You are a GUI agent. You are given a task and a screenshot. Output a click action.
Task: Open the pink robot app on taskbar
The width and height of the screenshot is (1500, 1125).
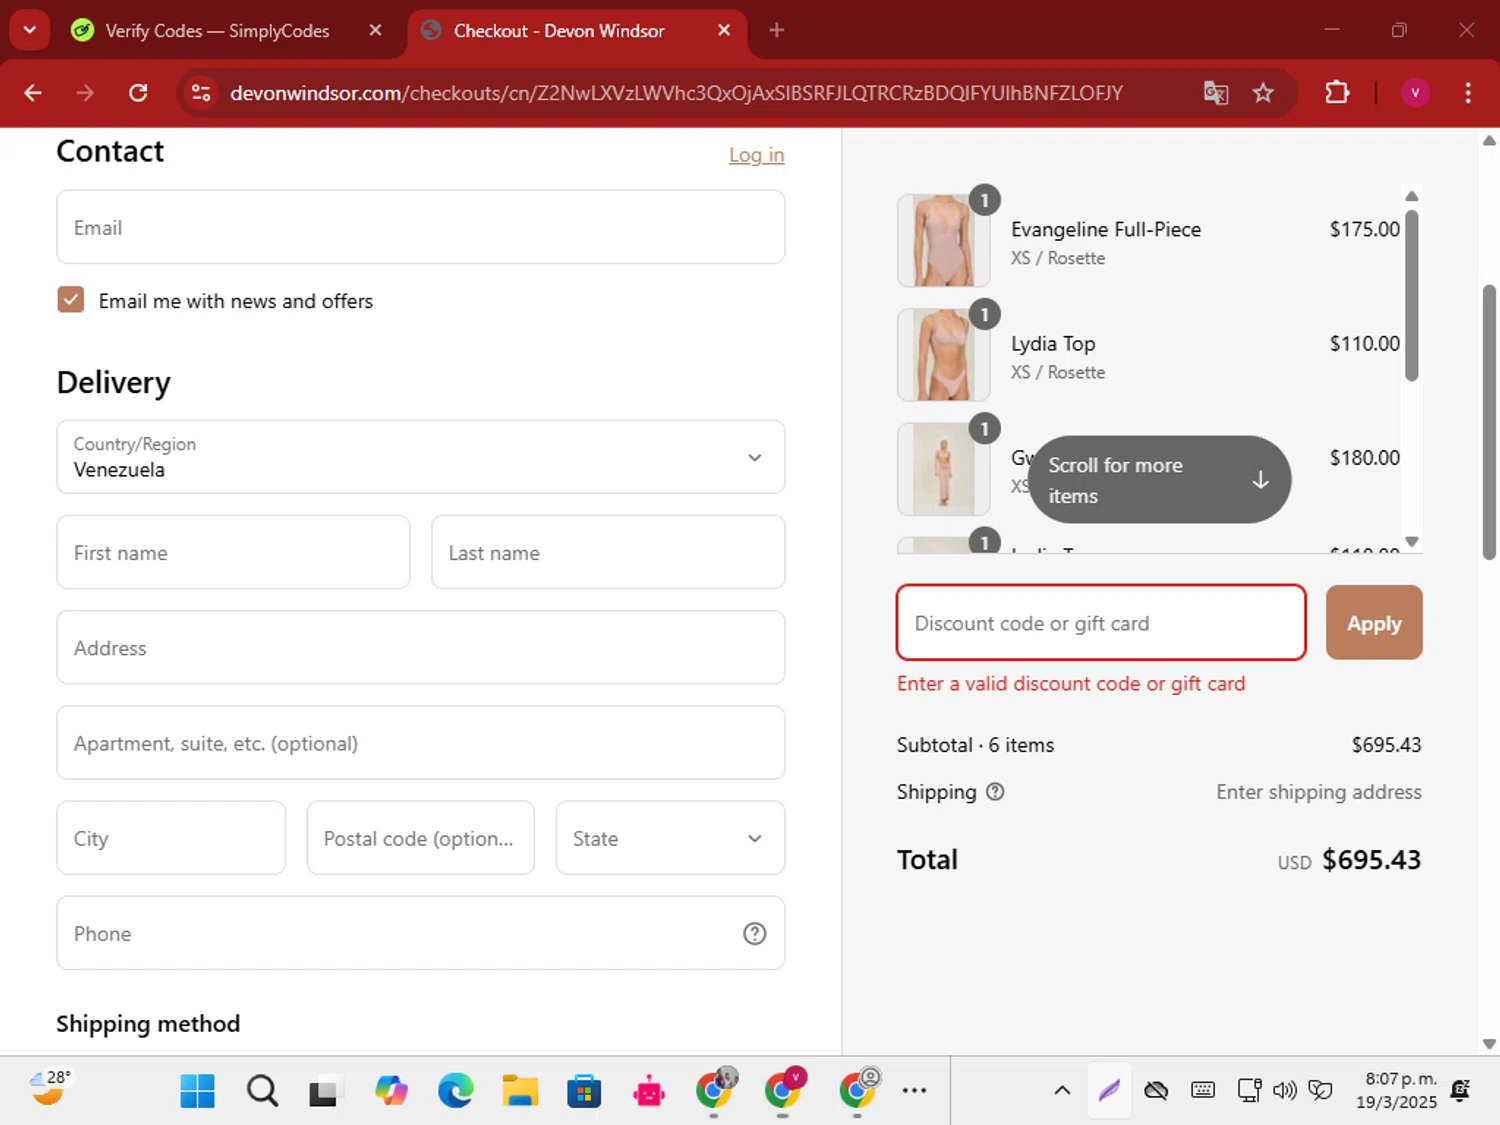coord(649,1091)
